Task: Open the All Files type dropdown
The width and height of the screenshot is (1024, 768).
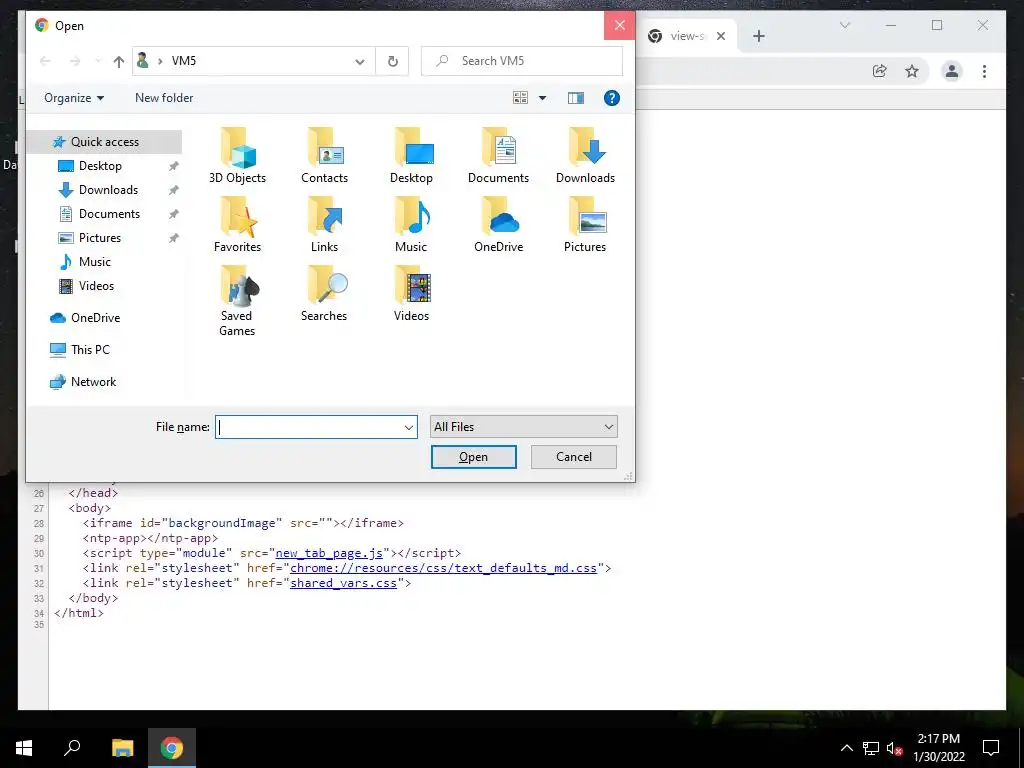Action: (x=524, y=427)
